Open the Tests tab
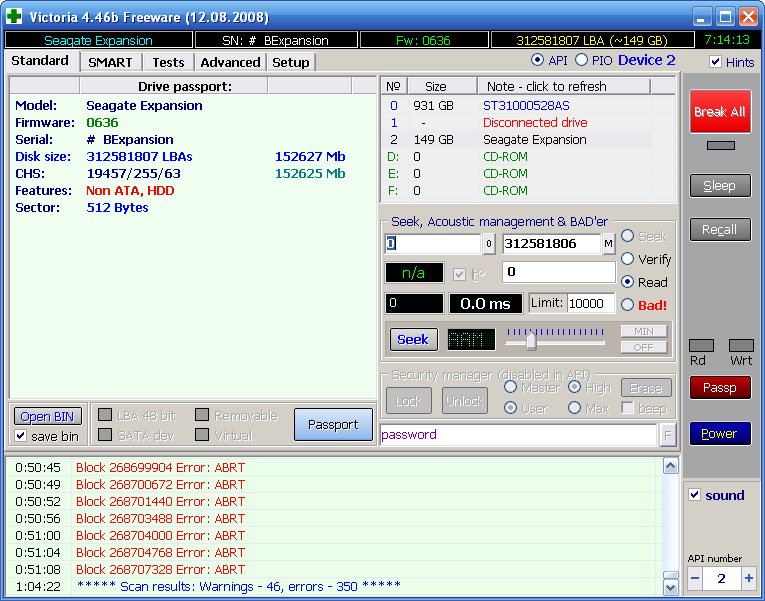This screenshot has height=601, width=765. click(168, 62)
